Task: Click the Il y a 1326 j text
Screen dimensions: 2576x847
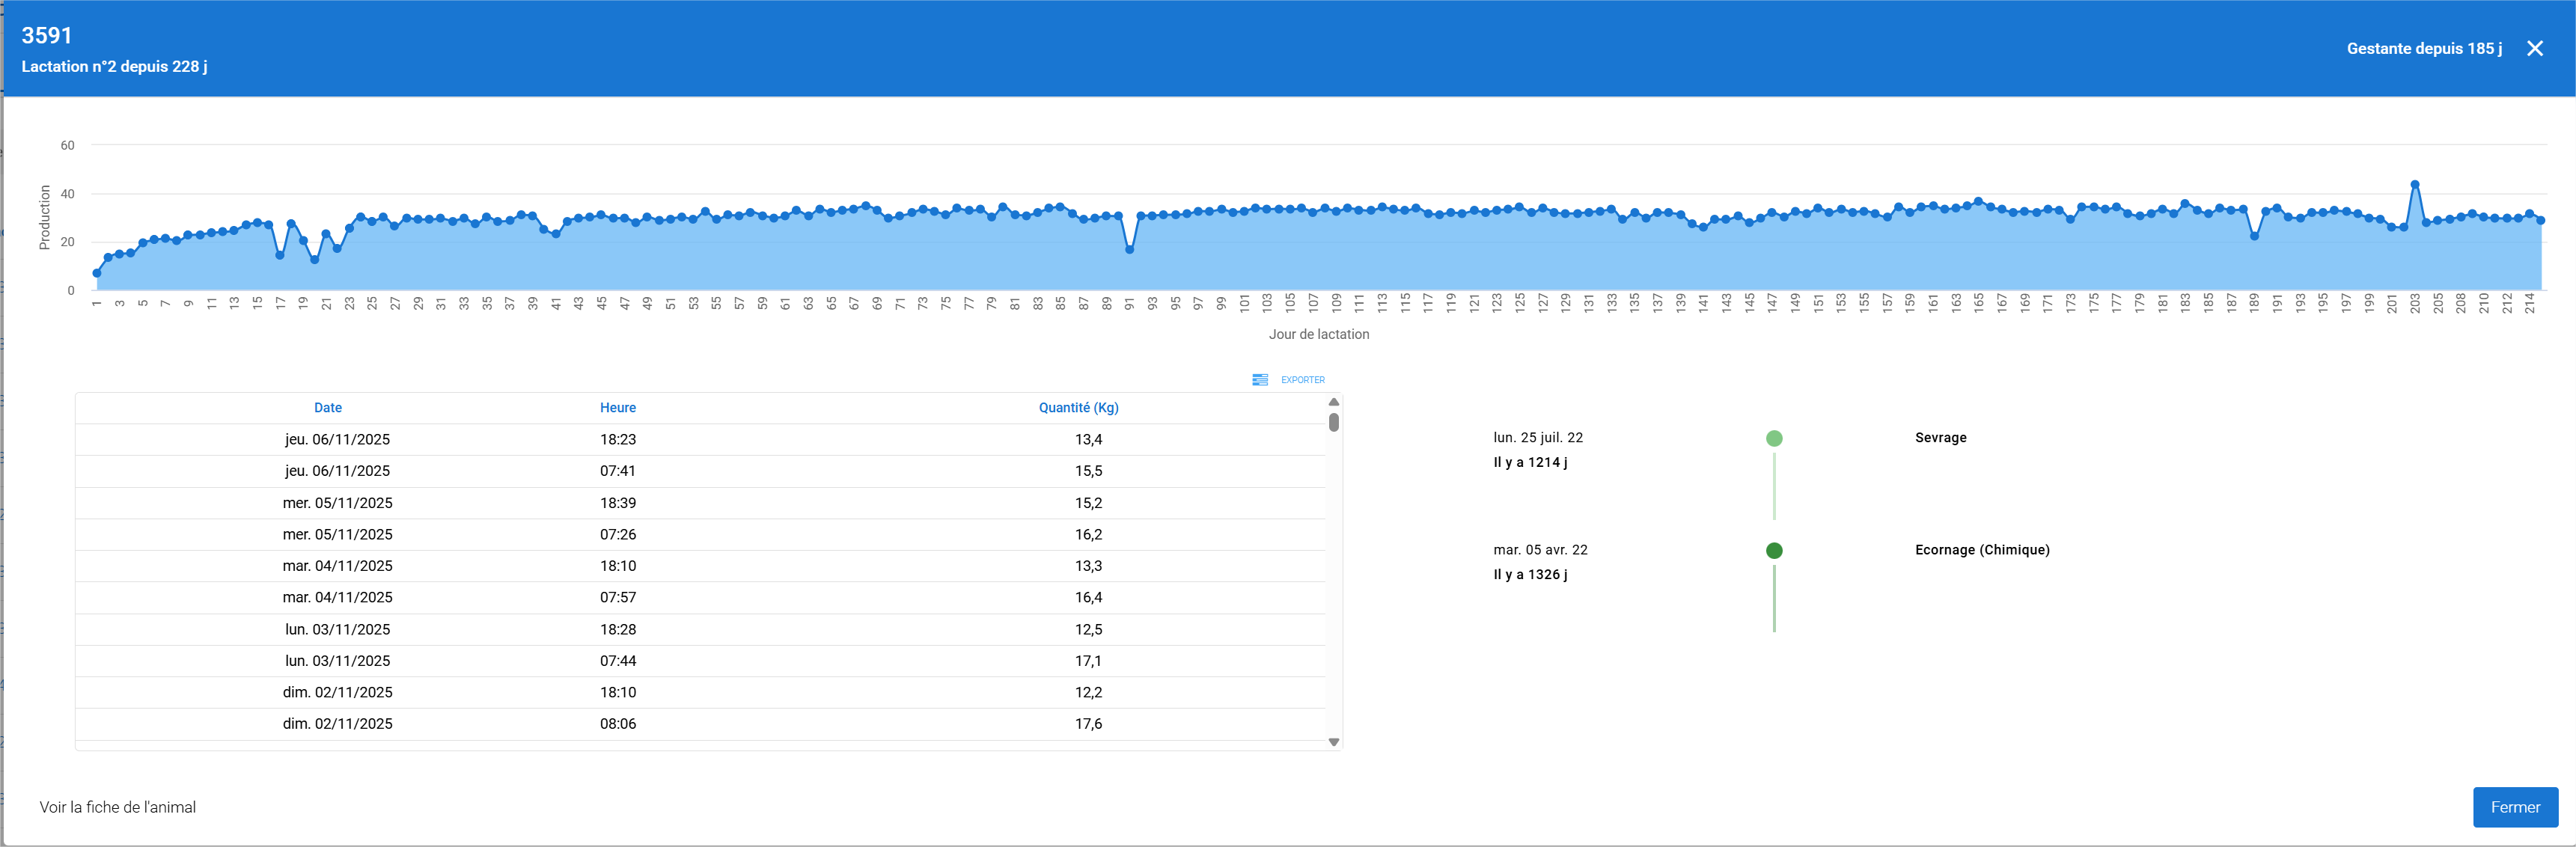Action: coord(1530,574)
